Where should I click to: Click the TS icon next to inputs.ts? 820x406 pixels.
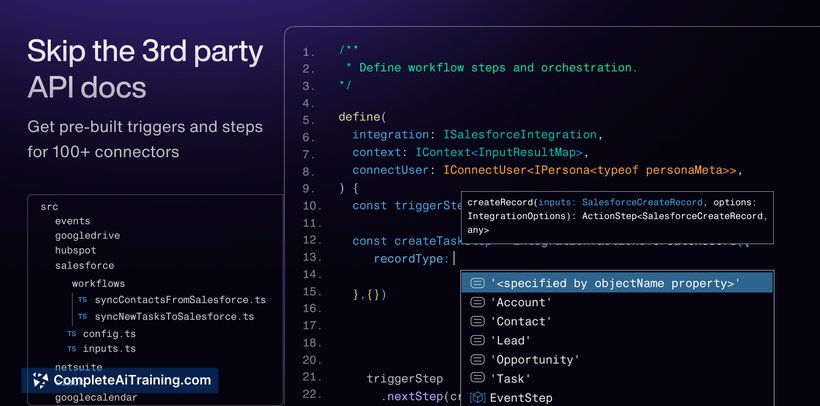click(x=72, y=348)
